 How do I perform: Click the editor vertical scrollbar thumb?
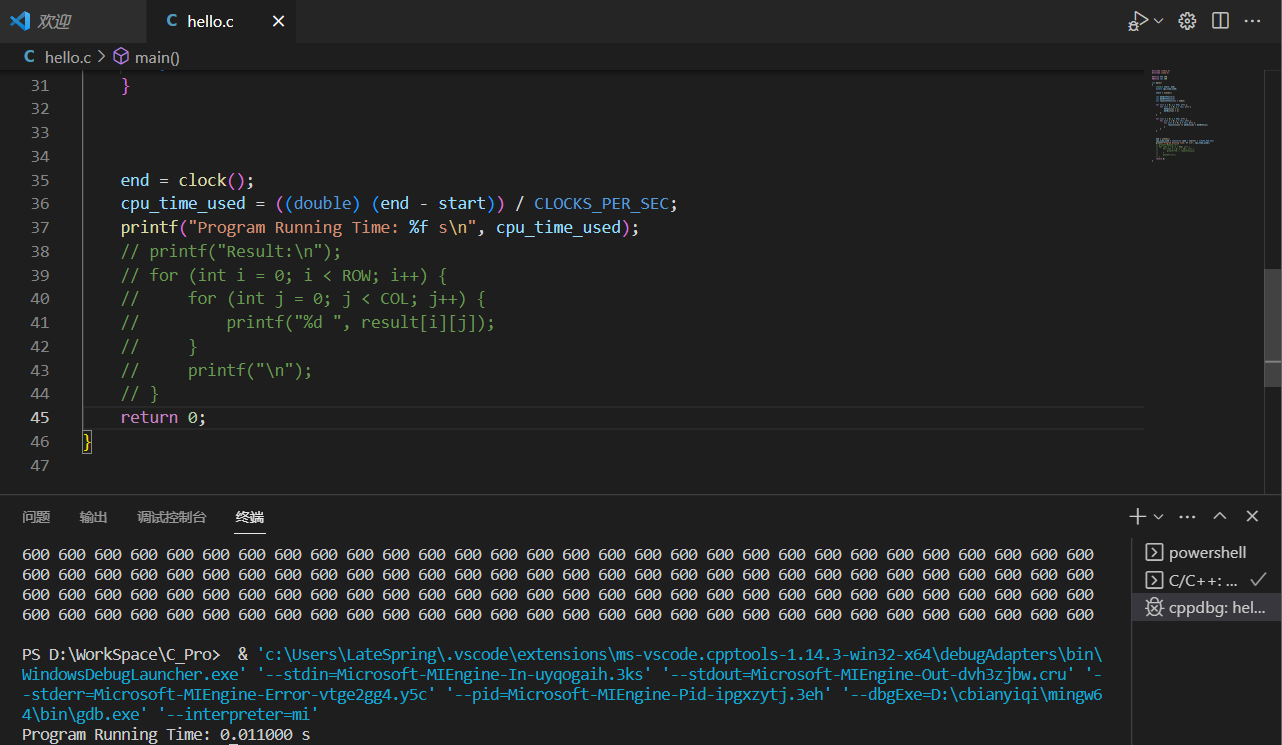click(x=1272, y=327)
